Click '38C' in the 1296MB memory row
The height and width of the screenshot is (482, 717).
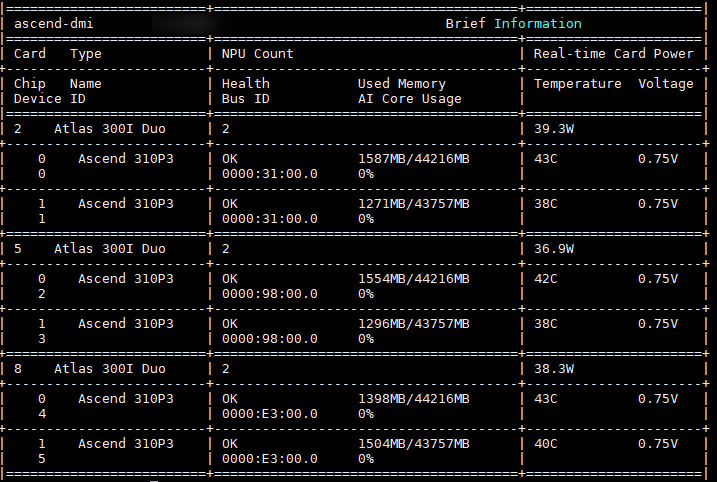click(x=546, y=323)
